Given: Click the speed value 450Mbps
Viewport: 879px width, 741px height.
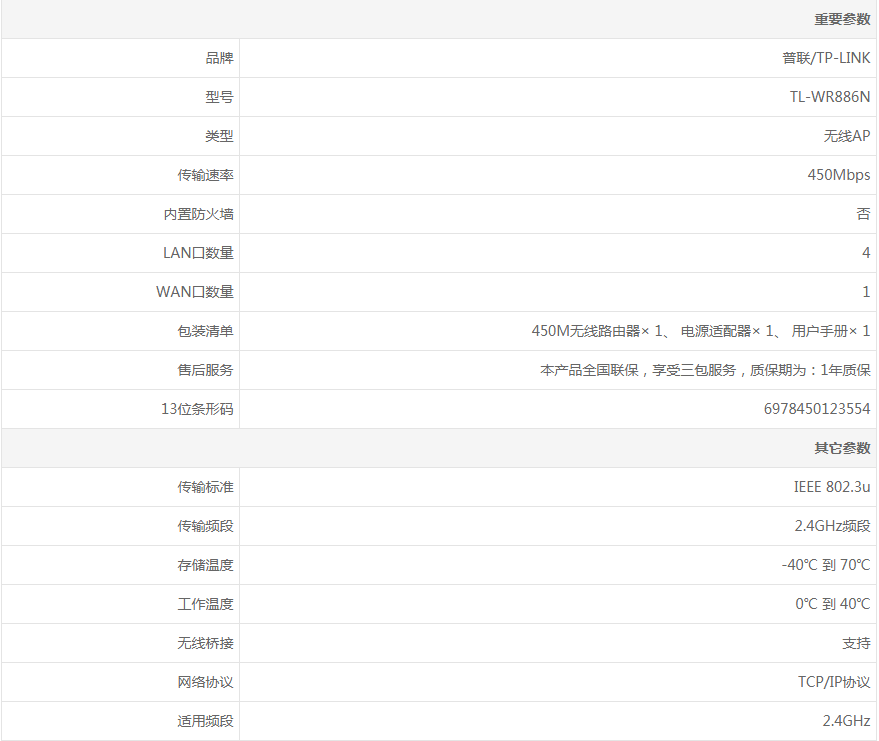Looking at the screenshot, I should pyautogui.click(x=839, y=175).
